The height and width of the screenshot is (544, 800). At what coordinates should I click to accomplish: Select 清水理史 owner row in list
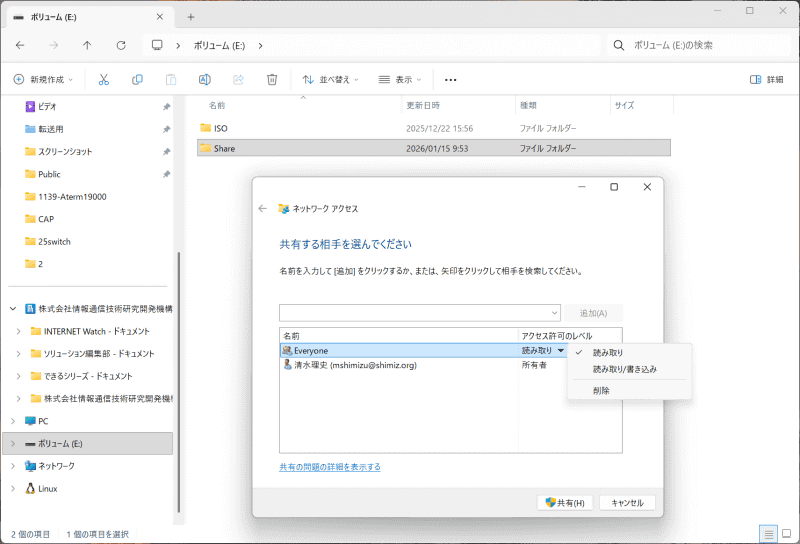(399, 365)
